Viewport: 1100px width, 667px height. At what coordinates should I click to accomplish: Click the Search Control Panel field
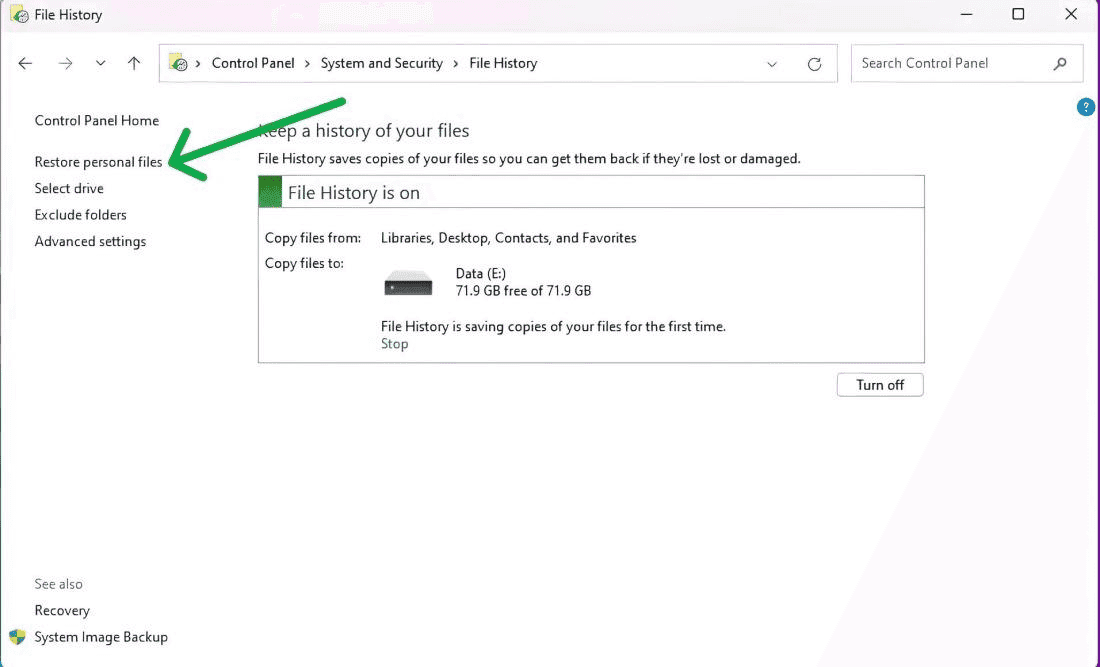point(950,63)
